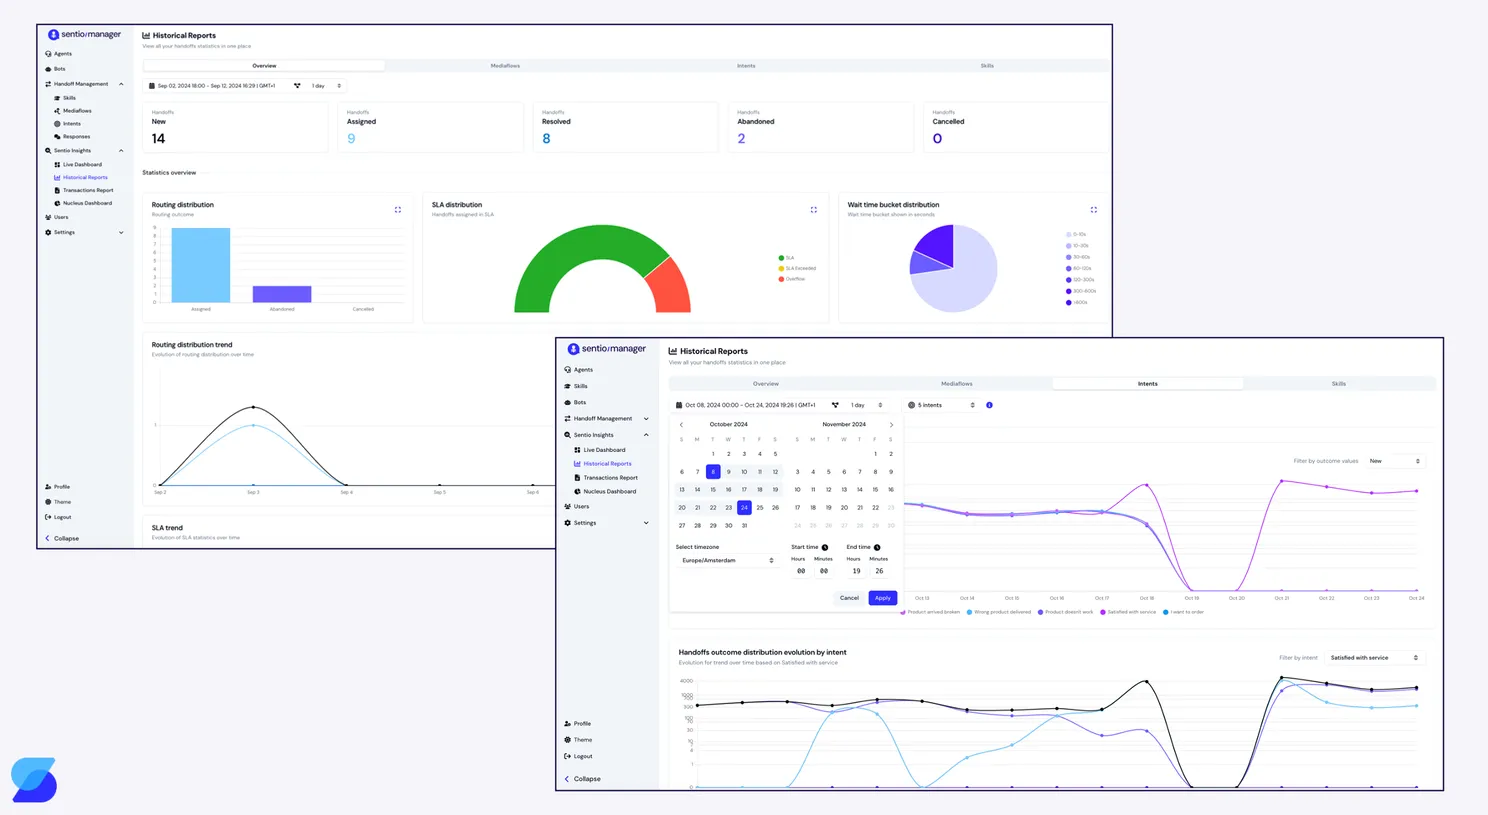
Task: Open Bots in the back window sidebar
Action: pos(56,69)
